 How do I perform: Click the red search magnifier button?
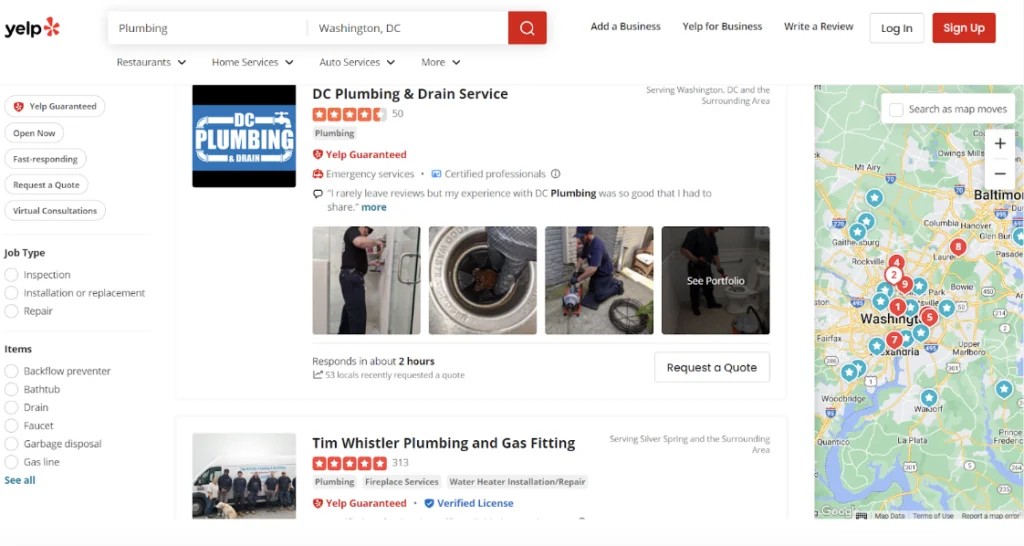pyautogui.click(x=527, y=28)
